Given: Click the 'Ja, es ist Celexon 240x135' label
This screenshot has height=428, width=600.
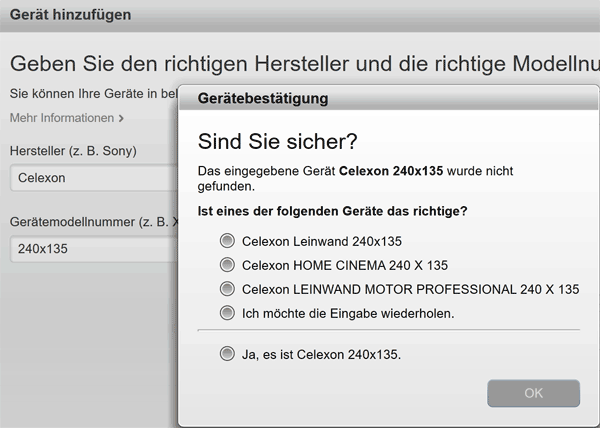Looking at the screenshot, I should click(321, 353).
